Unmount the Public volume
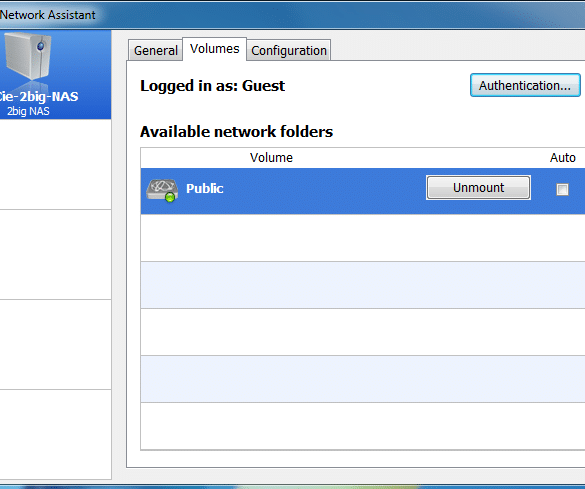This screenshot has height=489, width=585. tap(478, 188)
